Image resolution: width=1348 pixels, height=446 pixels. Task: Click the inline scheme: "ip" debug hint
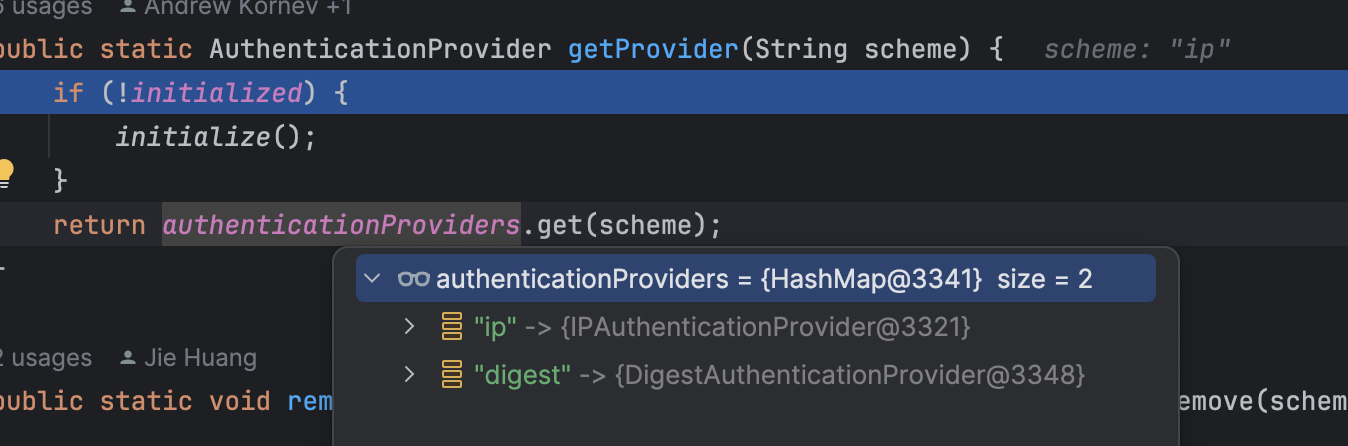[1136, 48]
